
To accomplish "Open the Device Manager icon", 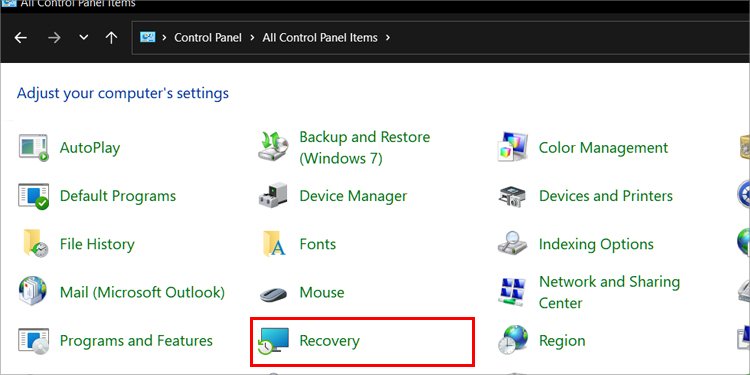I will (273, 196).
